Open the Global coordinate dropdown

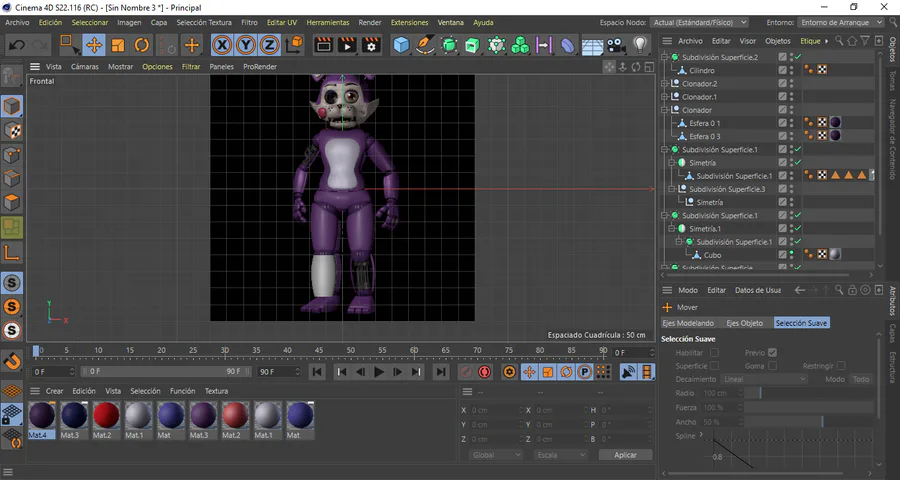496,455
